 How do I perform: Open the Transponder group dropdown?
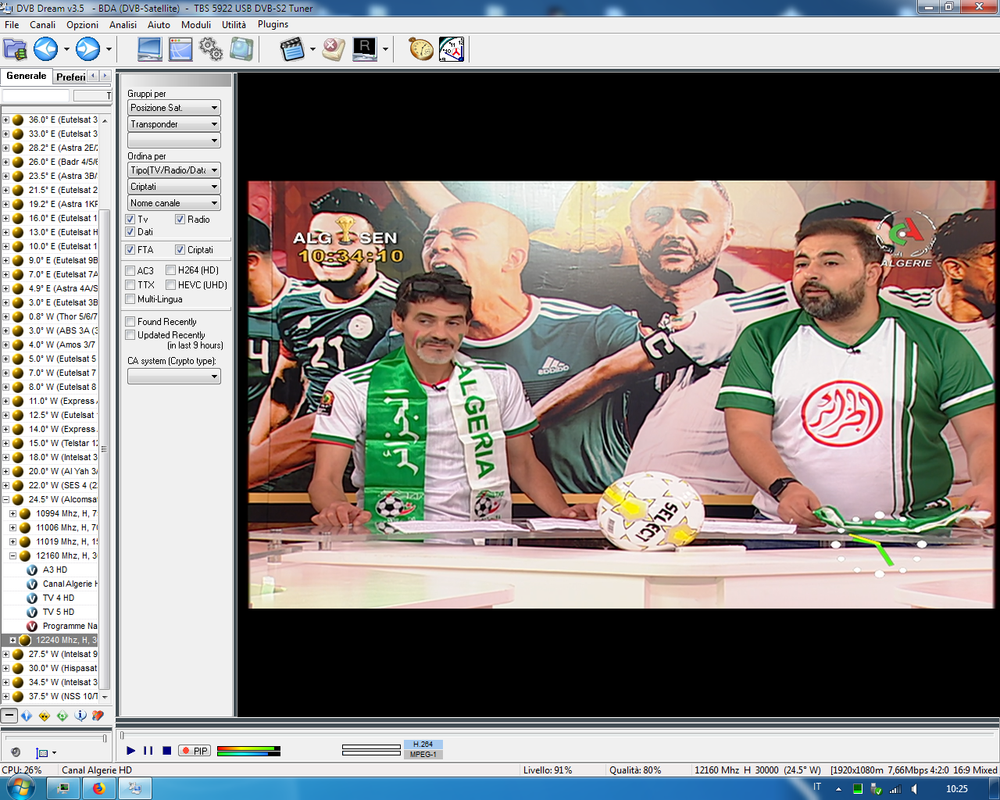(x=174, y=124)
